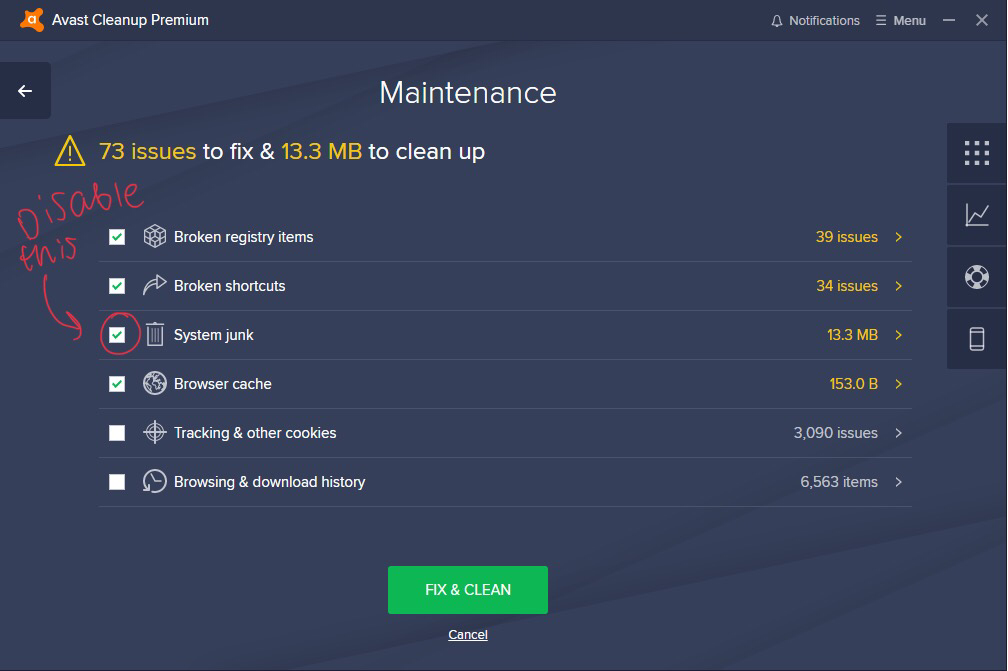Expand Browsing & download history chevron
The height and width of the screenshot is (671, 1008).
click(899, 481)
